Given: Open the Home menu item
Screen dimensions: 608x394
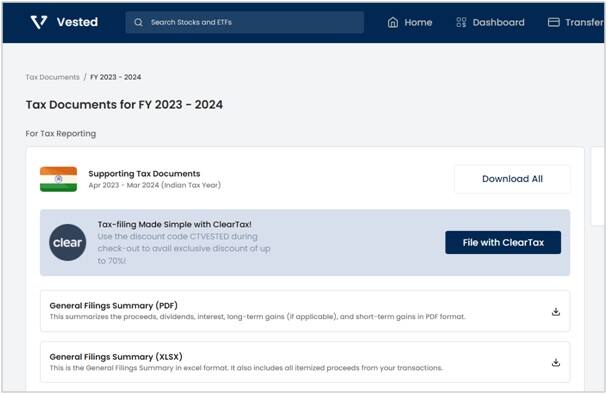Looking at the screenshot, I should click(409, 22).
